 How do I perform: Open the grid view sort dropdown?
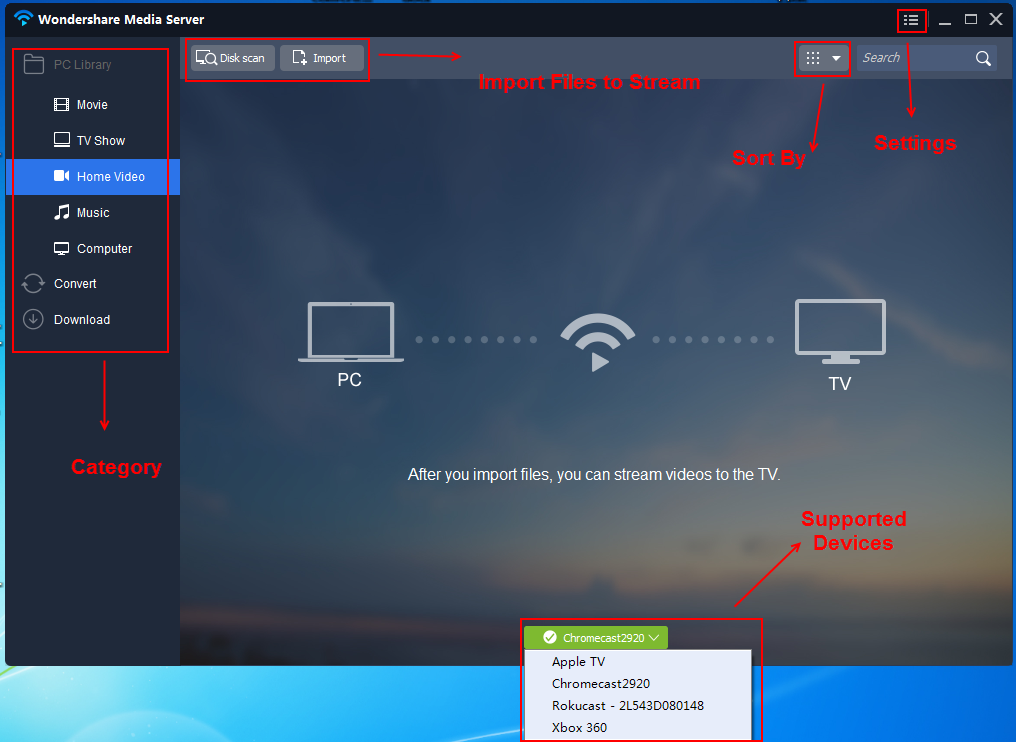tap(823, 58)
